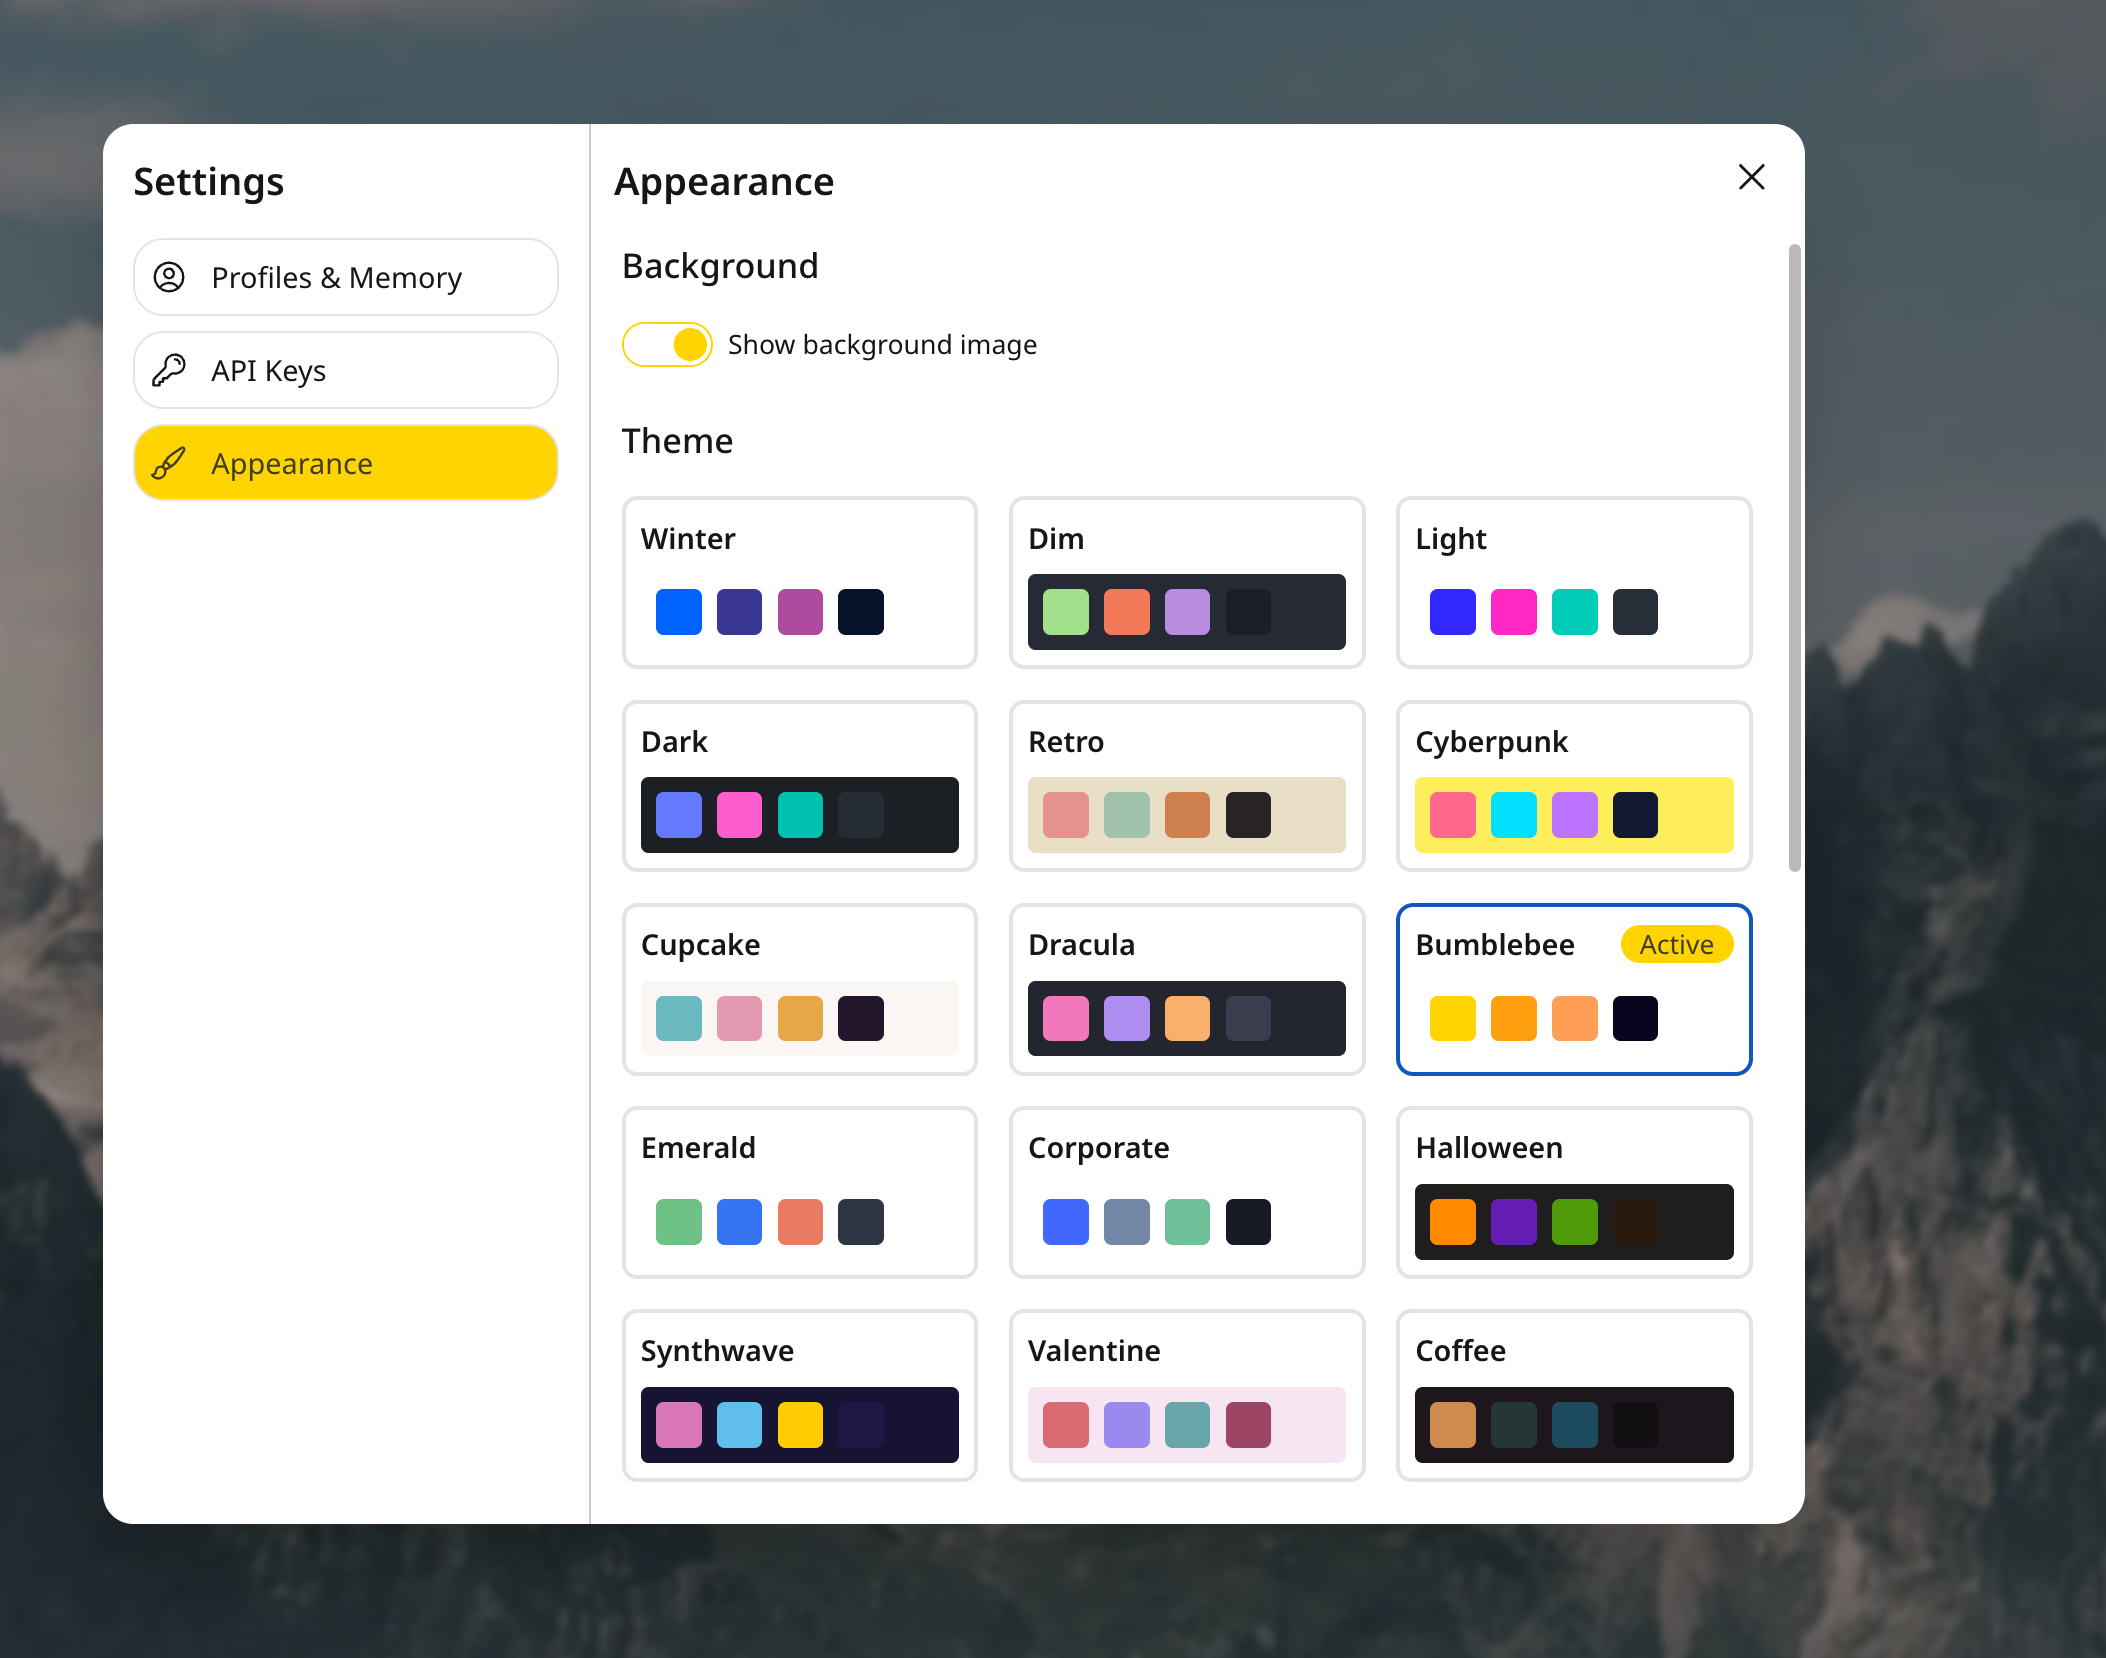
Task: Click the blue swatch in the Light theme
Action: pyautogui.click(x=1452, y=611)
